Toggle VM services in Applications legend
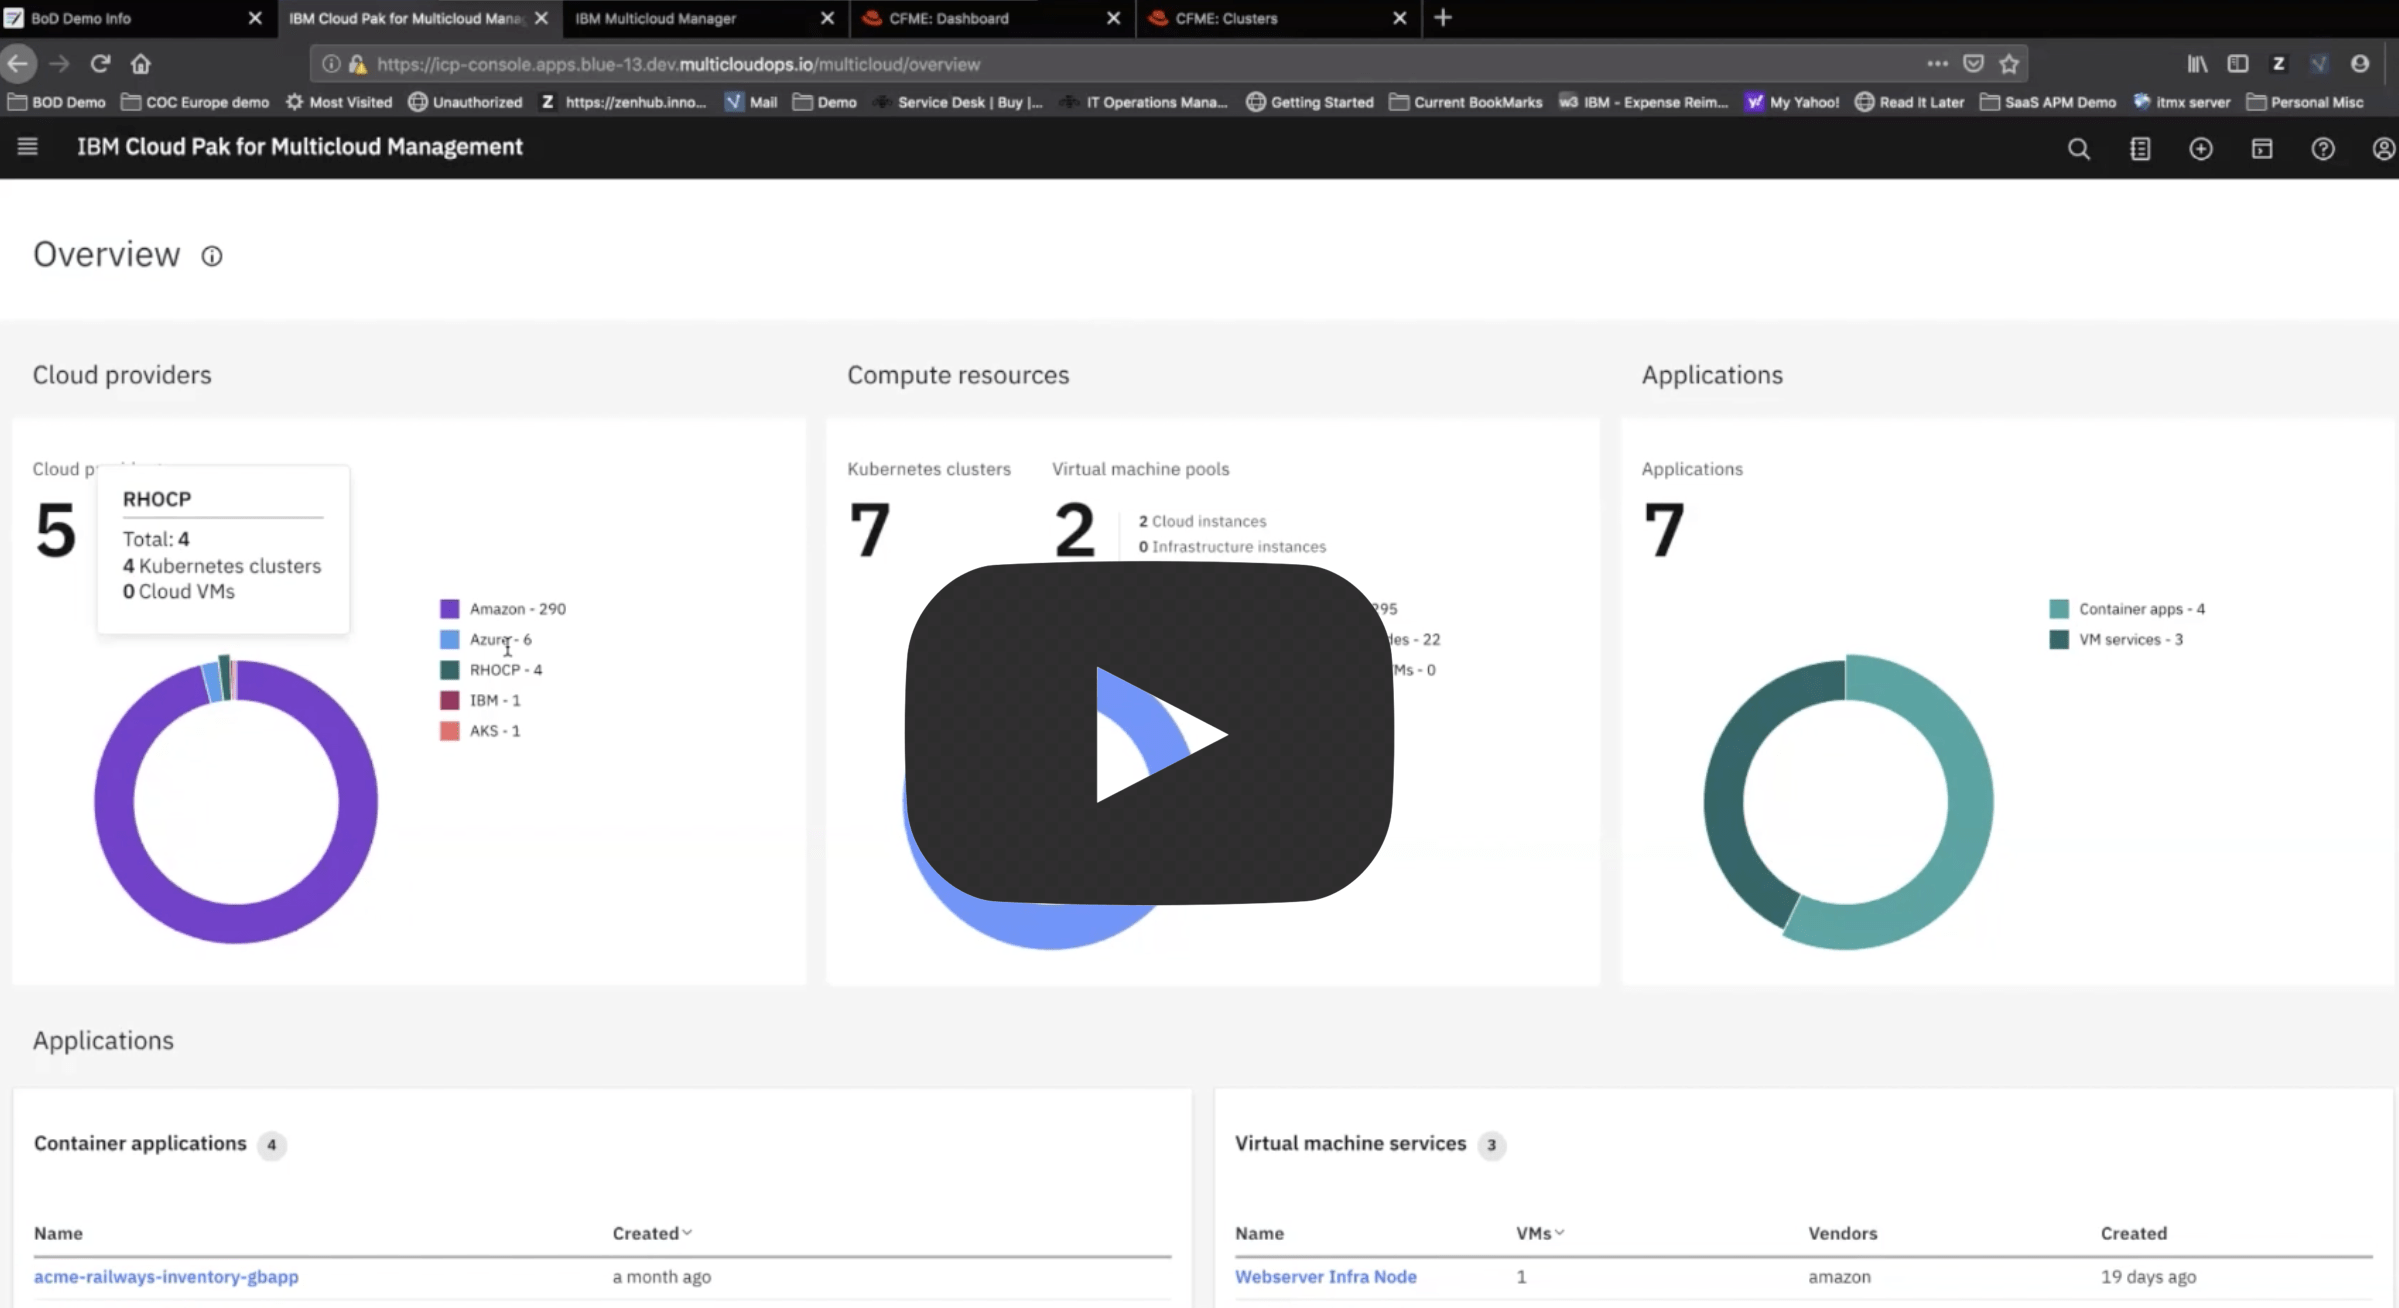The height and width of the screenshot is (1308, 2399). tap(2122, 639)
